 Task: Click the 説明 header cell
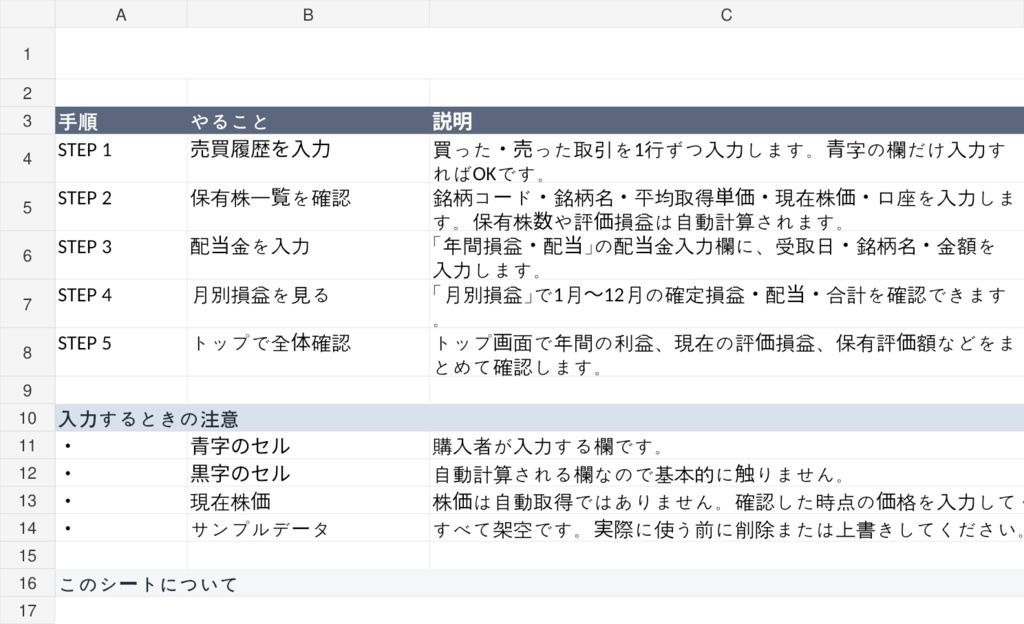tap(726, 121)
